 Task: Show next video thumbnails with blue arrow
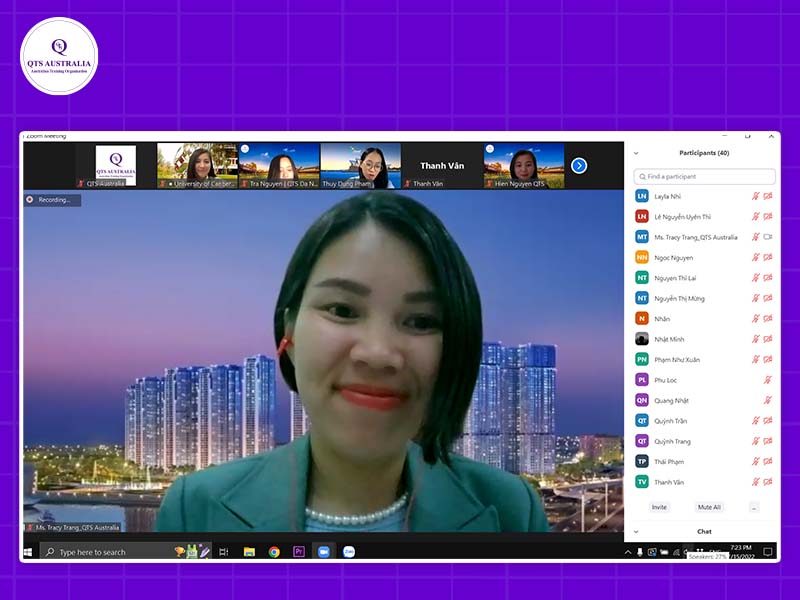[x=579, y=166]
